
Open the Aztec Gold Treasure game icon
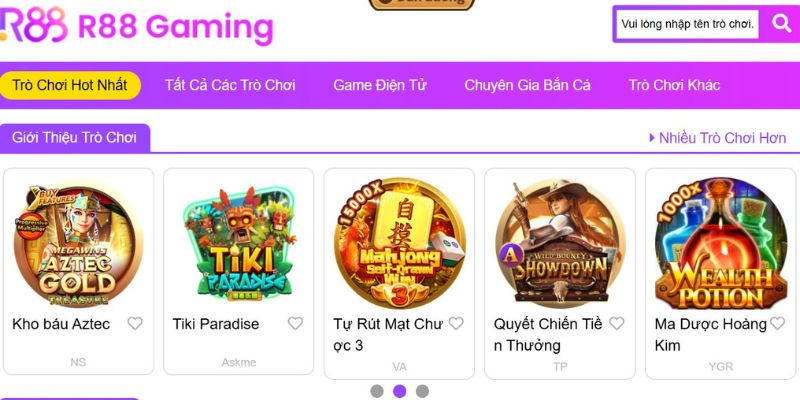click(x=78, y=245)
